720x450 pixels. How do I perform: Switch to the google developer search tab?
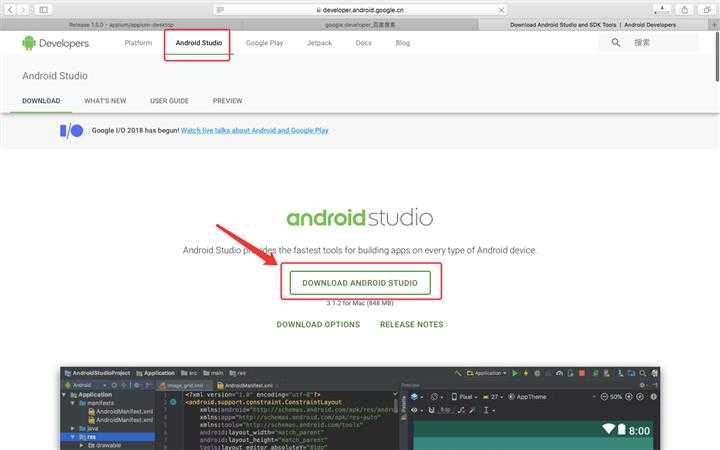coord(360,25)
